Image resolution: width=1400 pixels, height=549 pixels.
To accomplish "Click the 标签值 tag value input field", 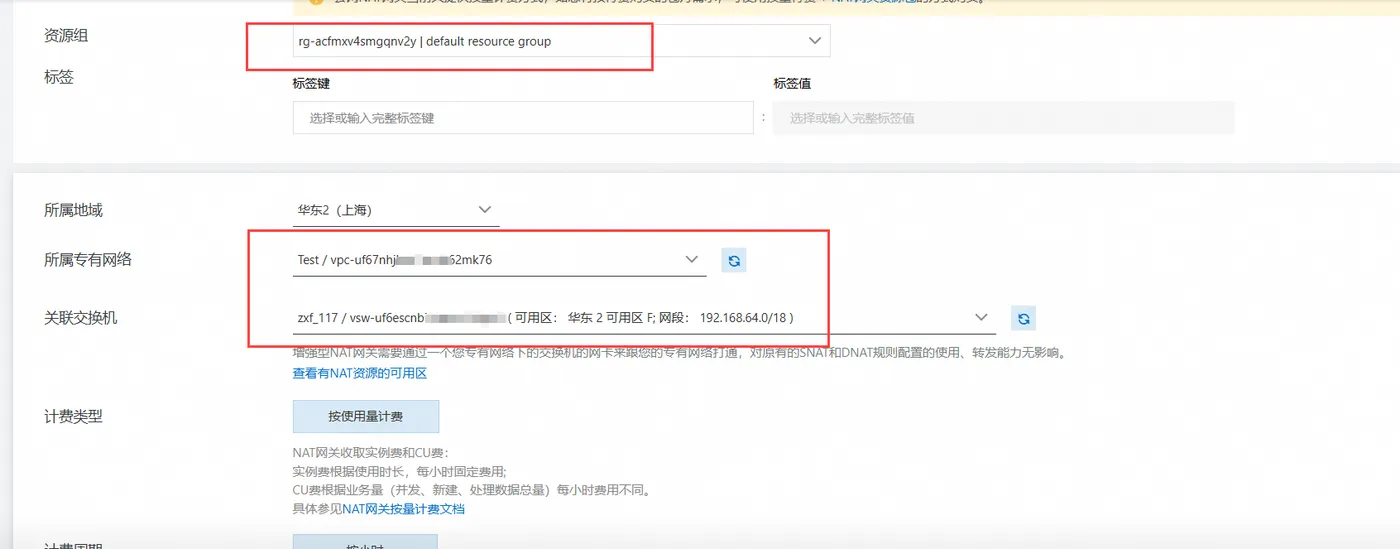I will tap(1003, 118).
